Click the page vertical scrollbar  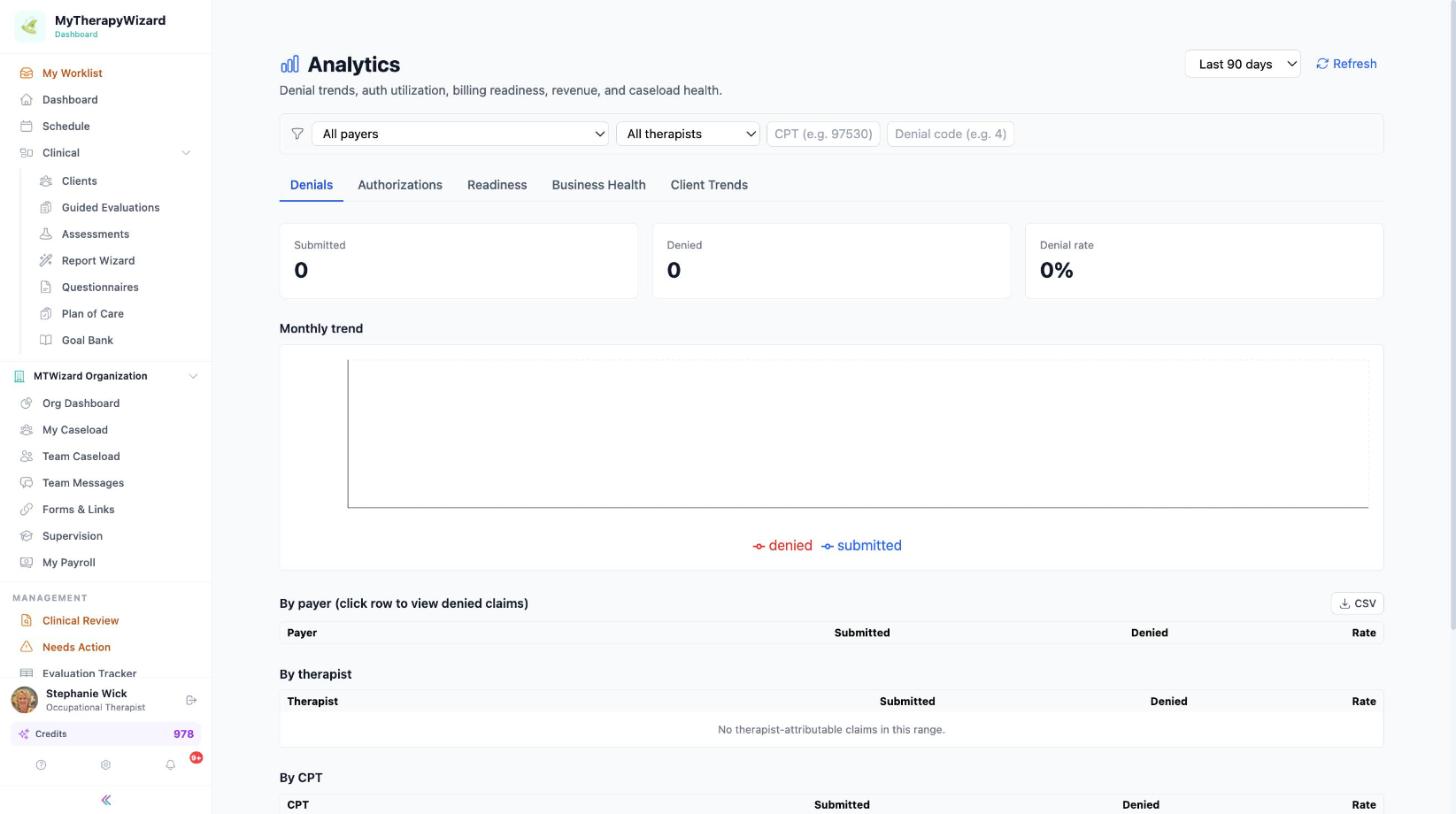[x=1452, y=315]
